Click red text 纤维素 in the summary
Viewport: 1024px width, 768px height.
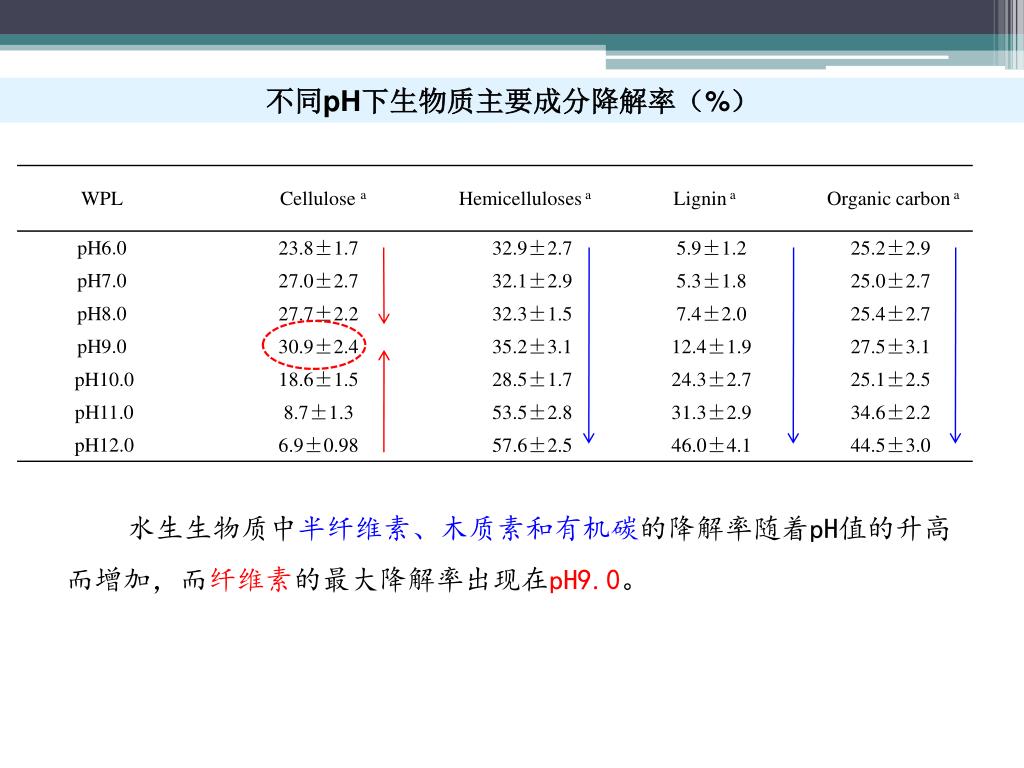pyautogui.click(x=249, y=579)
